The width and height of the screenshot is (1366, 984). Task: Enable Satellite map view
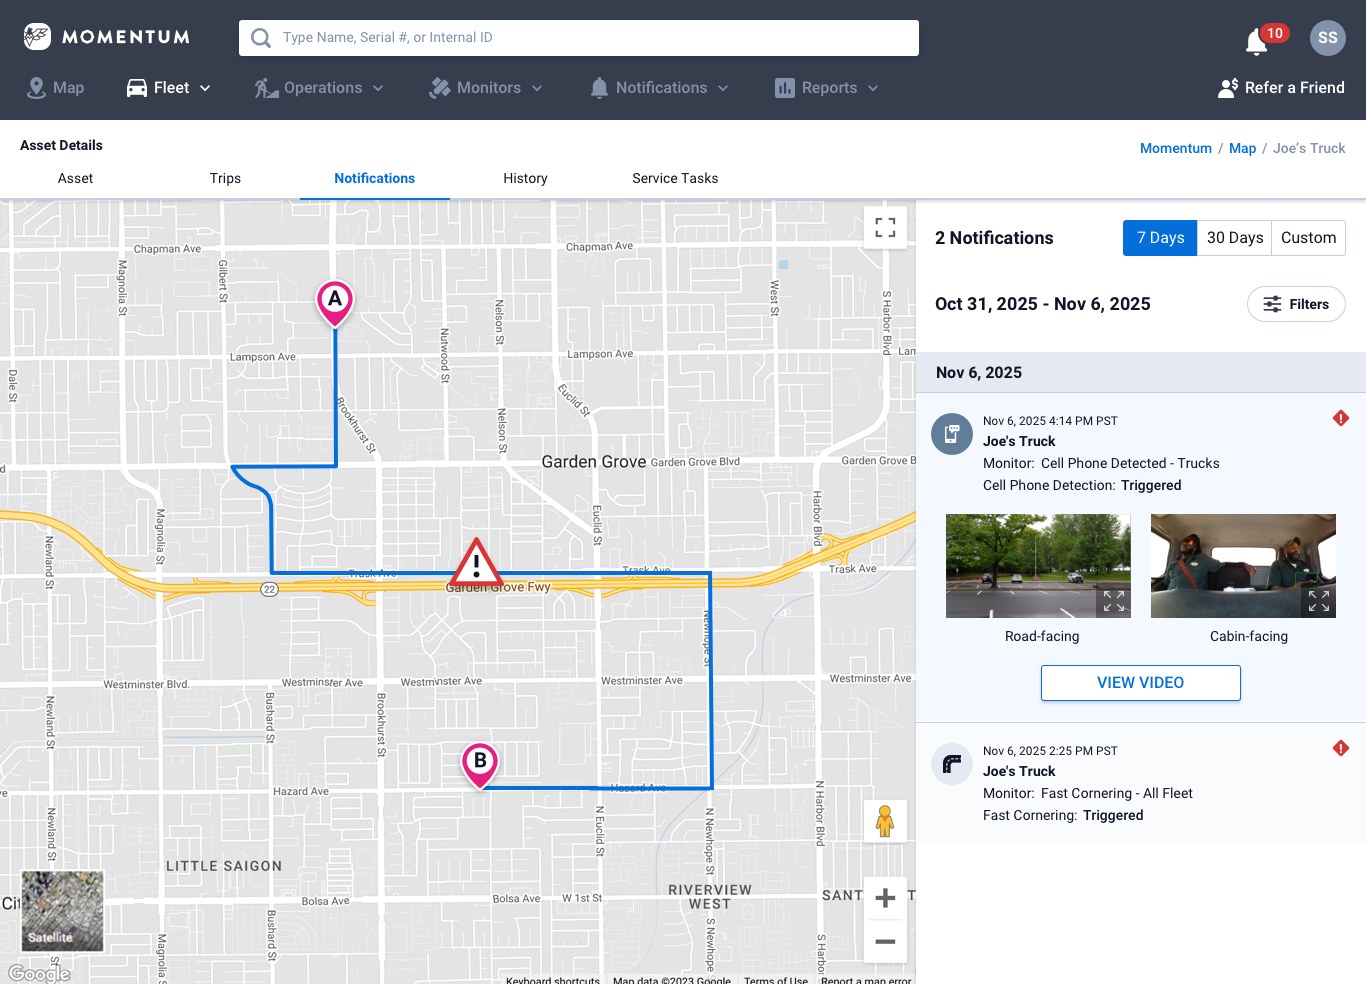[x=61, y=911]
